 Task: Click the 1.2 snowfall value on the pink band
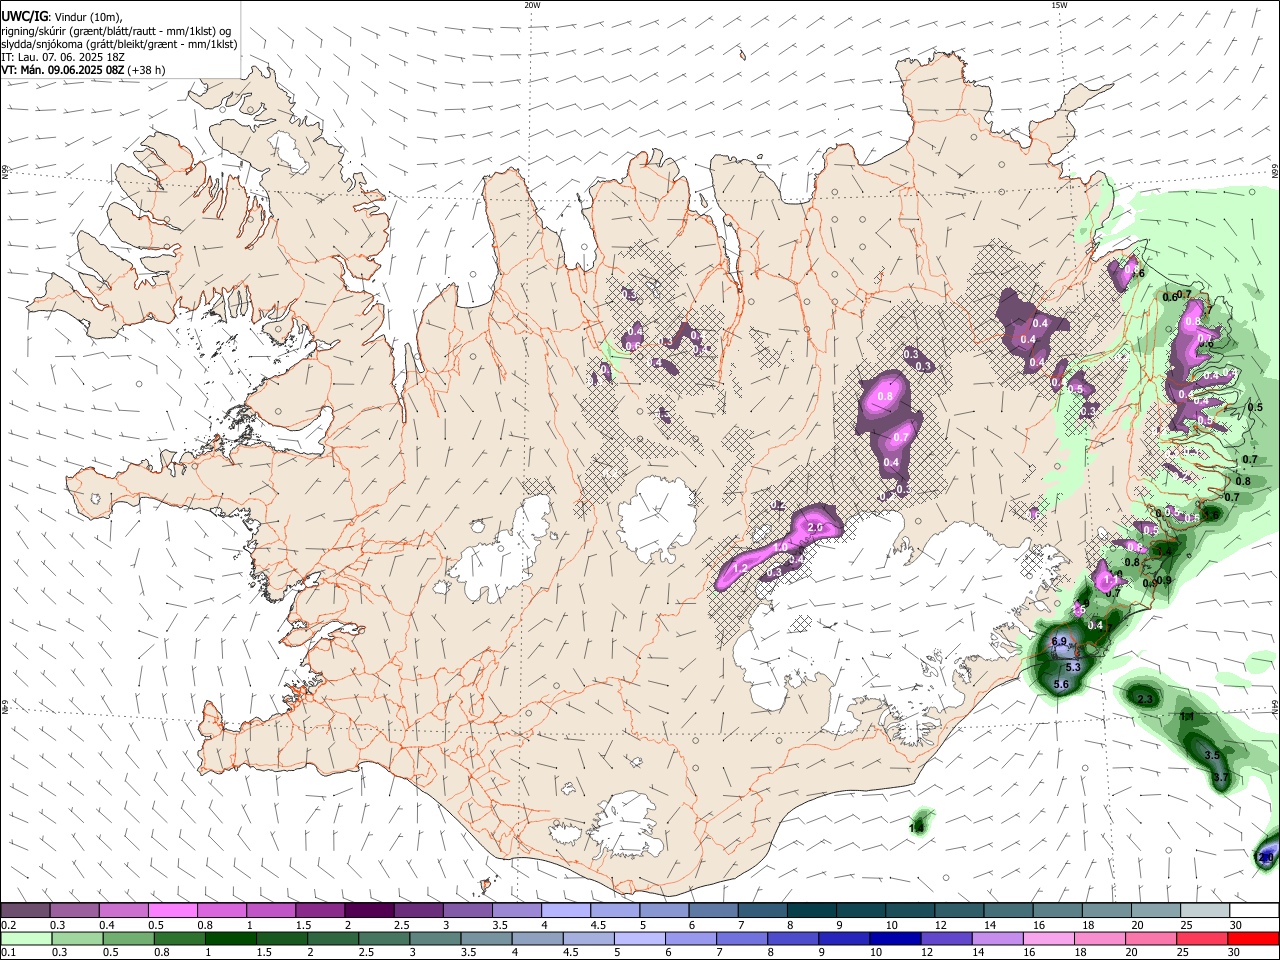point(741,568)
